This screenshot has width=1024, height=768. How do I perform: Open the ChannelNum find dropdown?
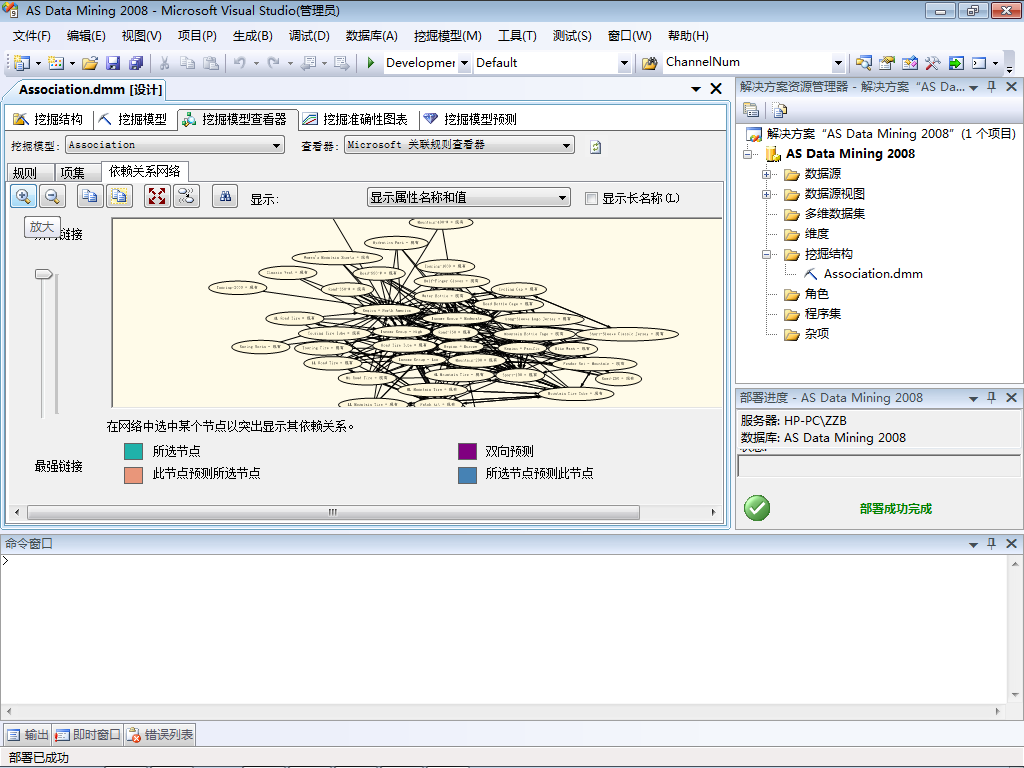pos(838,63)
